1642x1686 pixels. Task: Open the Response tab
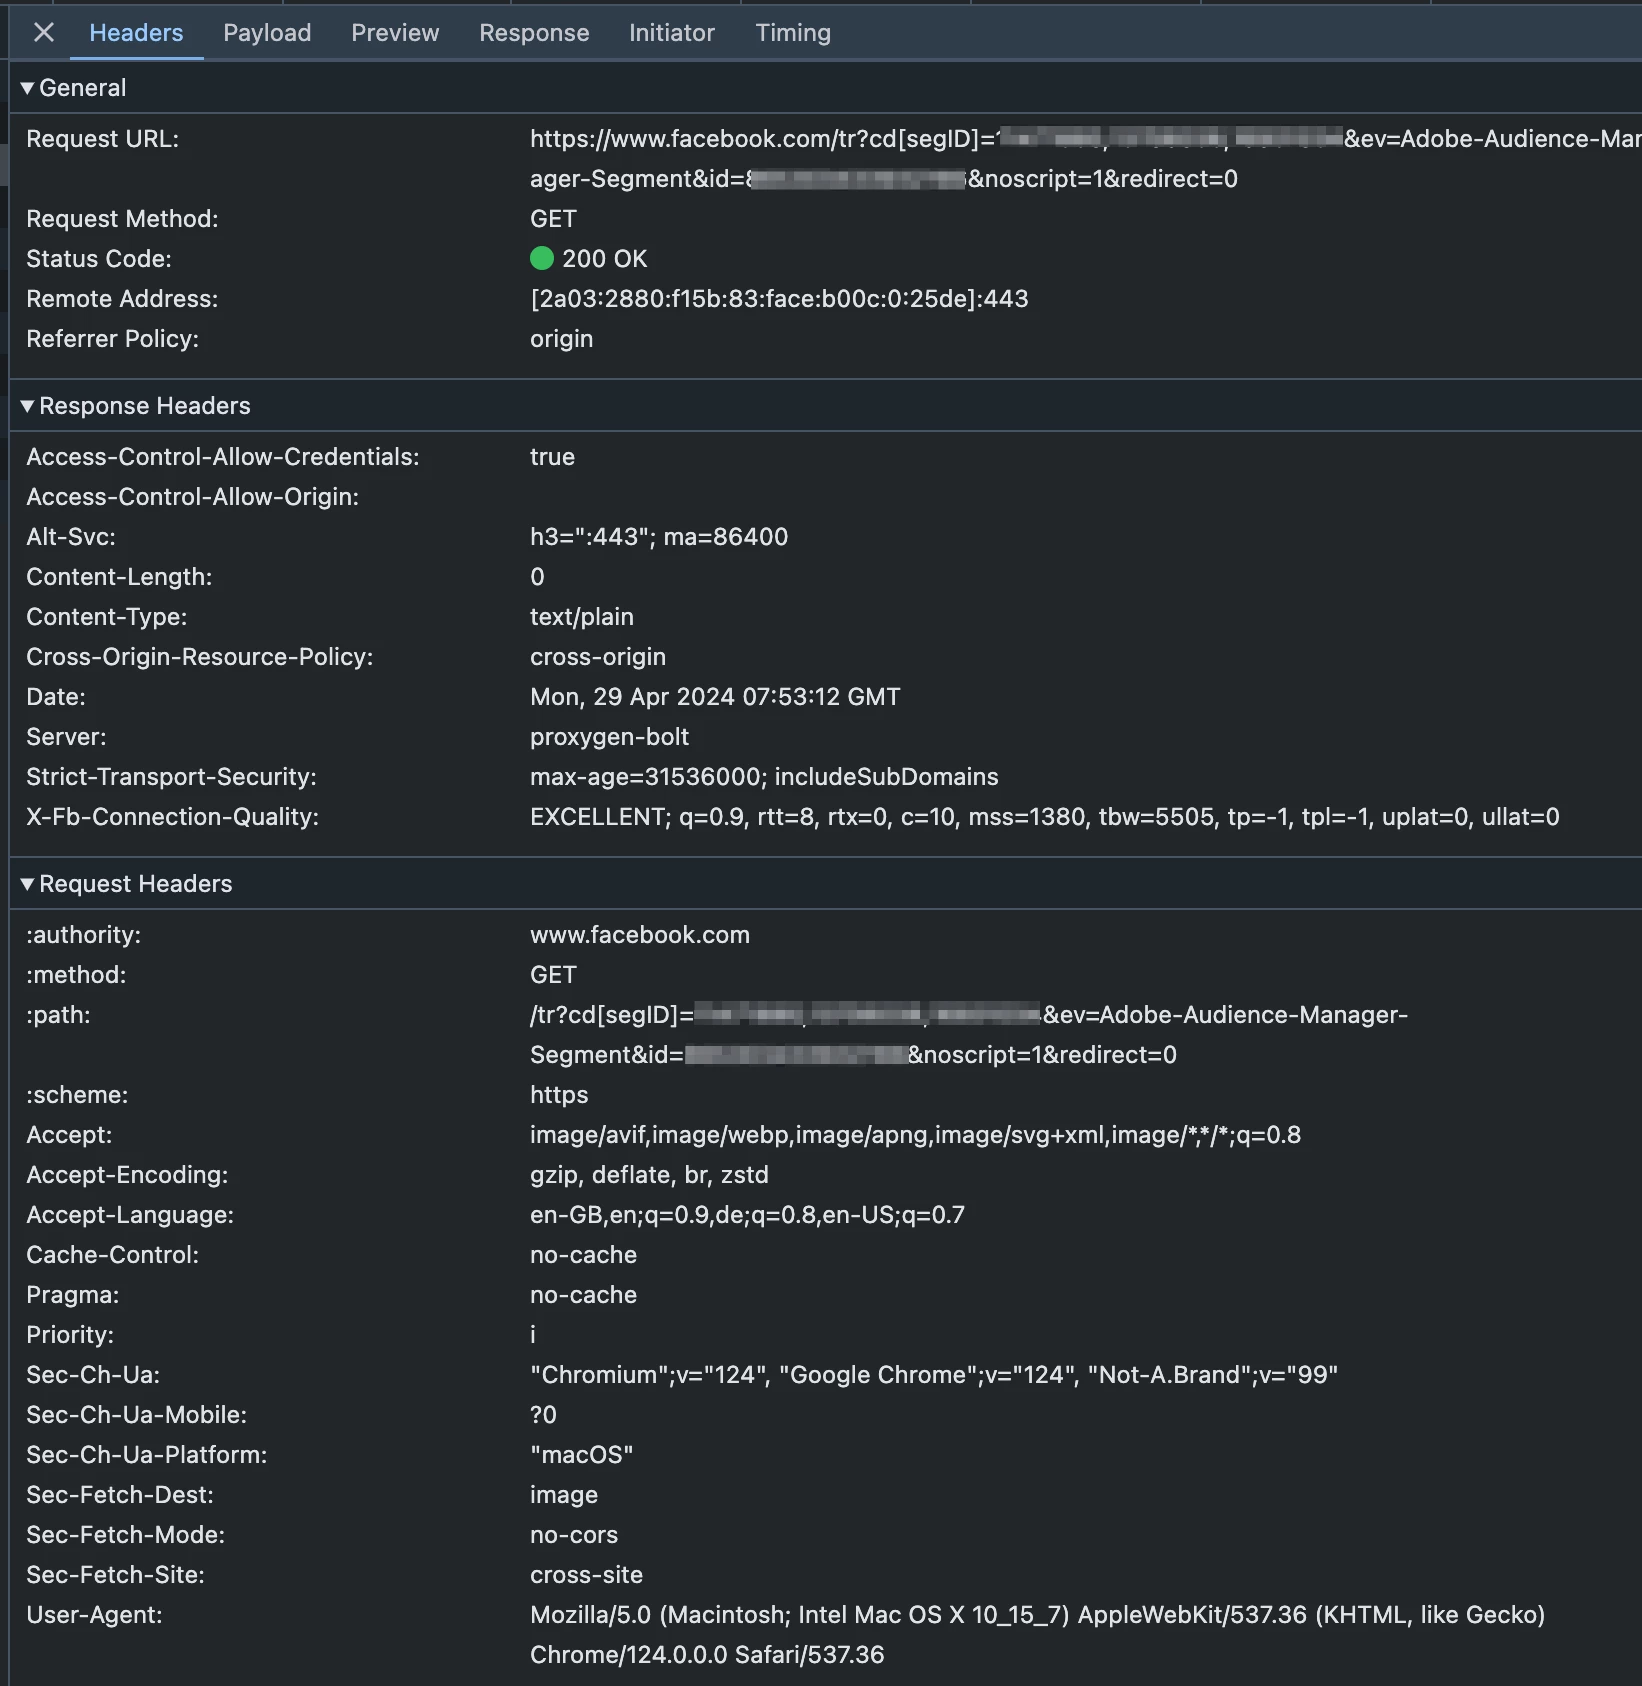coord(534,33)
